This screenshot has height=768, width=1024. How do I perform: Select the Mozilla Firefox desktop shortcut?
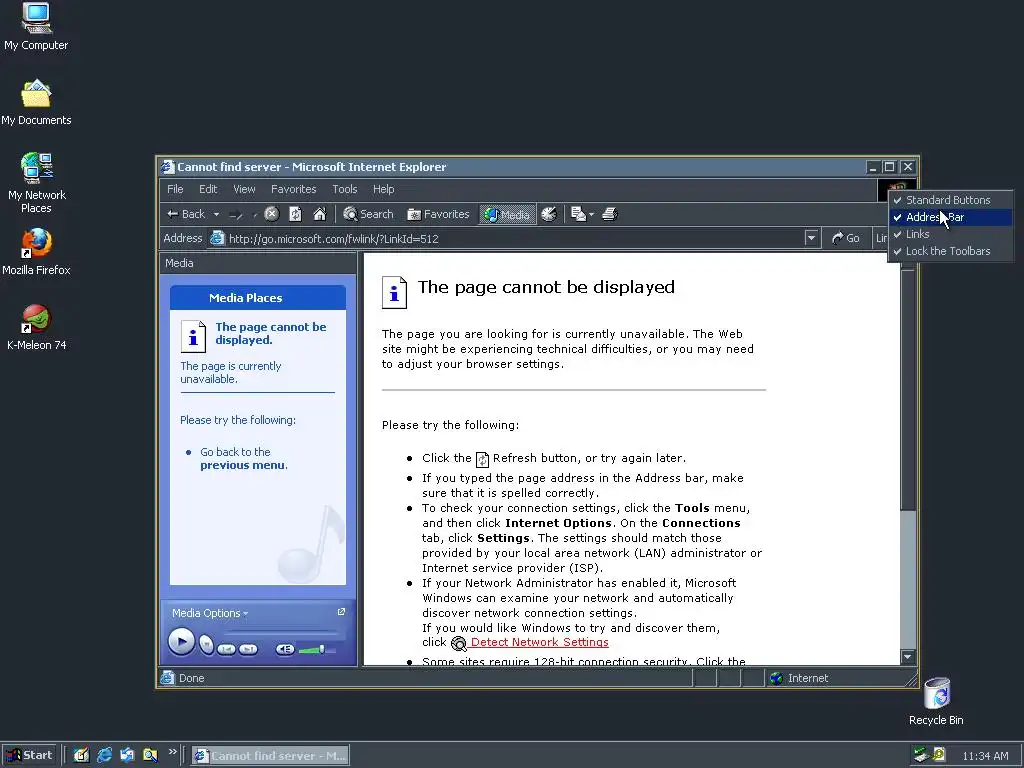click(36, 252)
